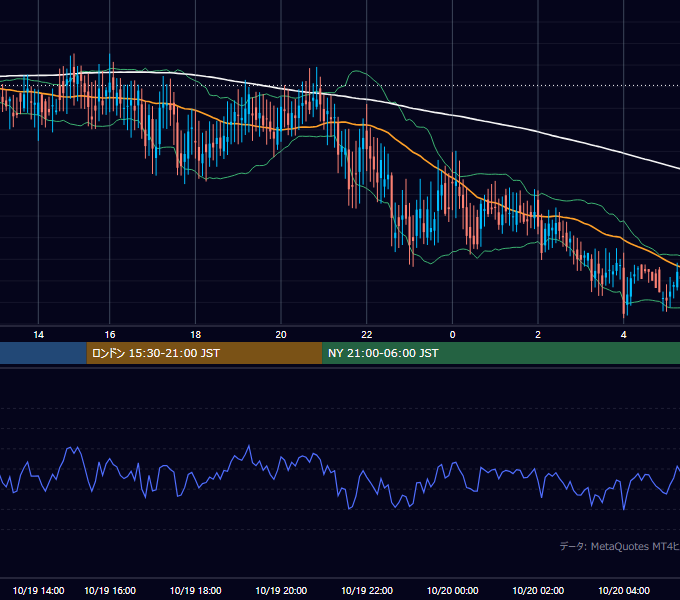
Task: Click the 10/19 22:00 date label
Action: coord(367,590)
